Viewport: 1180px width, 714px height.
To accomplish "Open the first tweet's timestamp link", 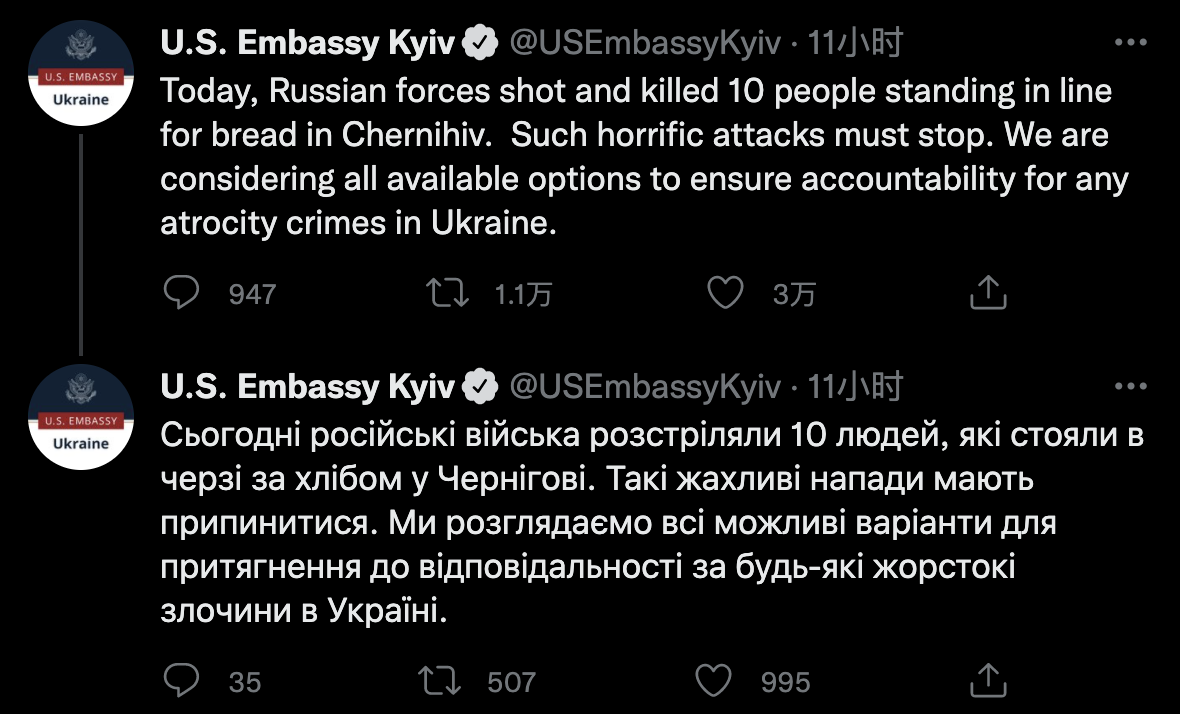I will tap(855, 43).
